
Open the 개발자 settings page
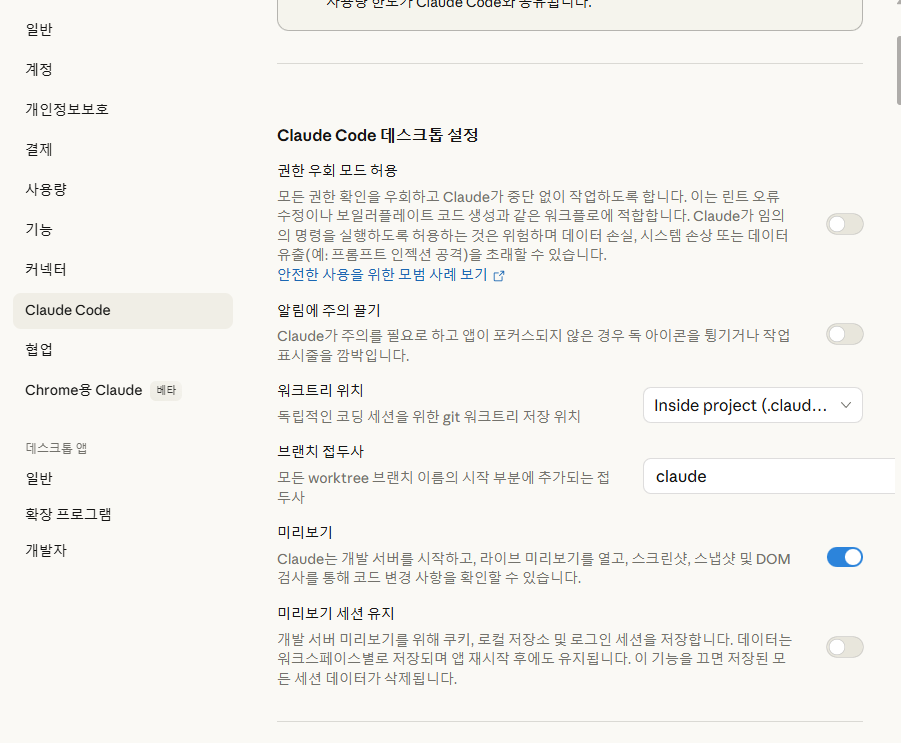[x=46, y=550]
